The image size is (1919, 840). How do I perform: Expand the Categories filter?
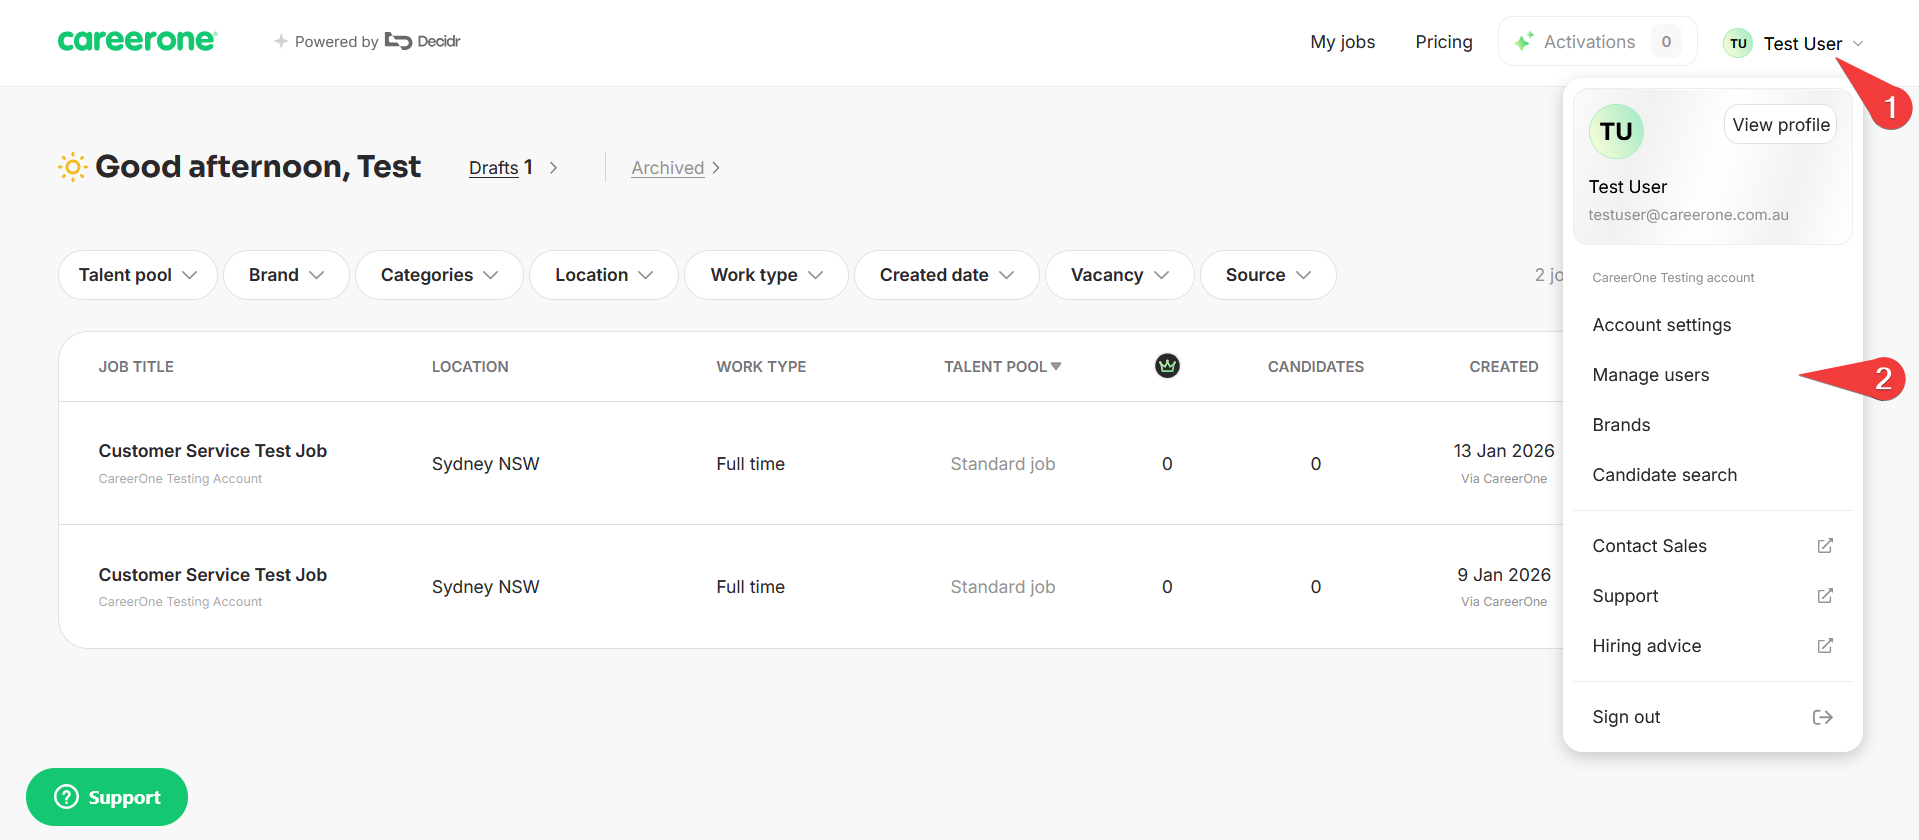click(x=439, y=275)
